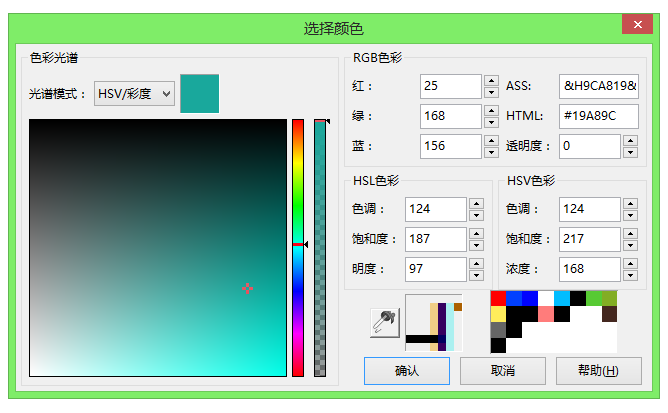Screen dimensions: 668x413
Task: Select the red recent color swatch
Action: [498, 298]
